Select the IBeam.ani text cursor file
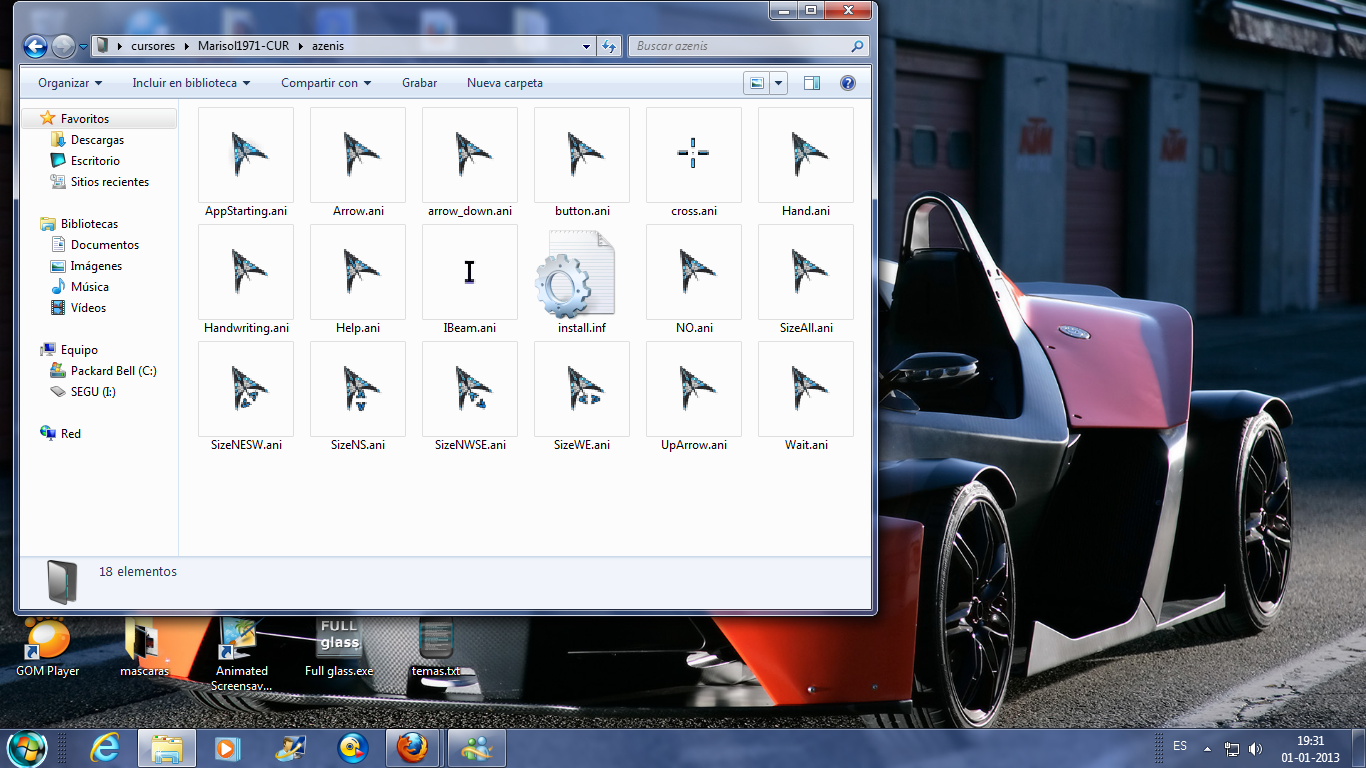 point(470,280)
